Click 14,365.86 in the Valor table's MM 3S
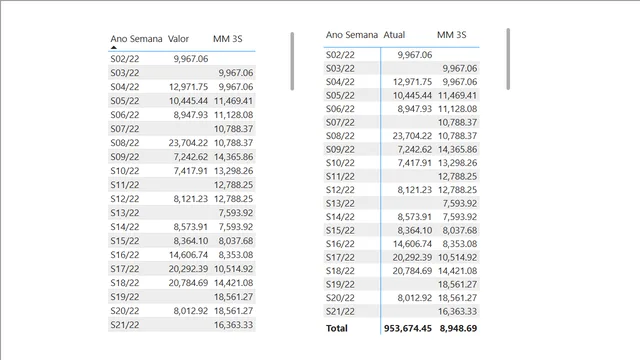The height and width of the screenshot is (360, 640). tap(233, 157)
